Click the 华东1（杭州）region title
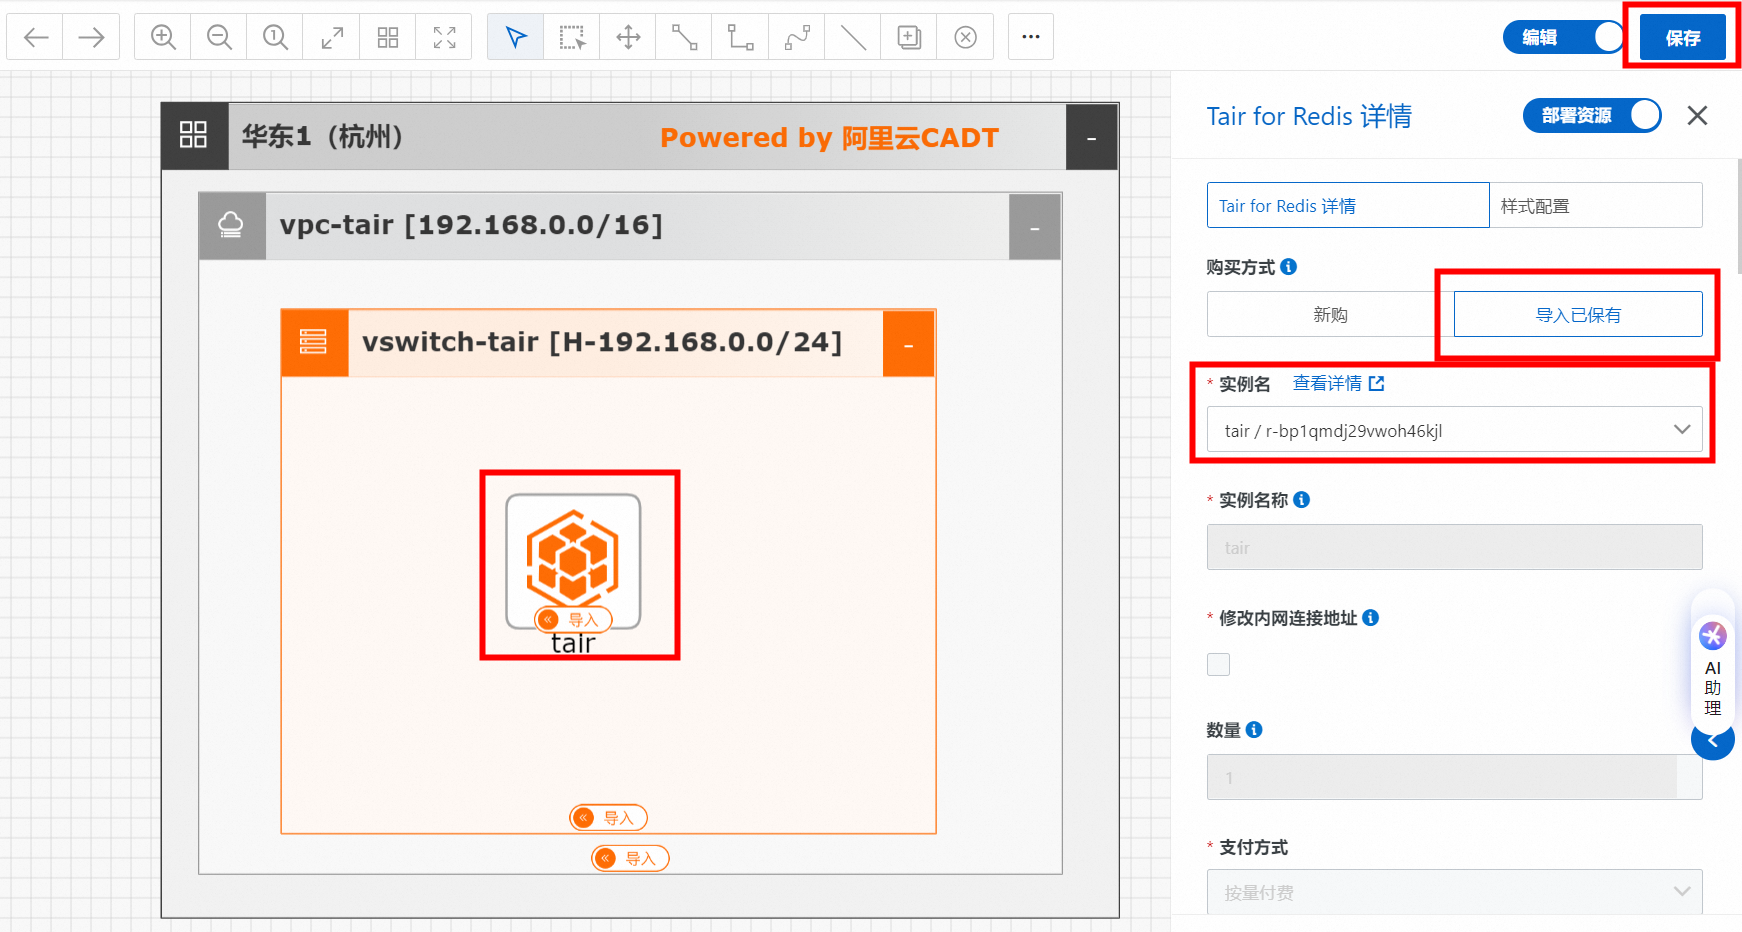Screen dimensions: 1742x932 point(322,136)
